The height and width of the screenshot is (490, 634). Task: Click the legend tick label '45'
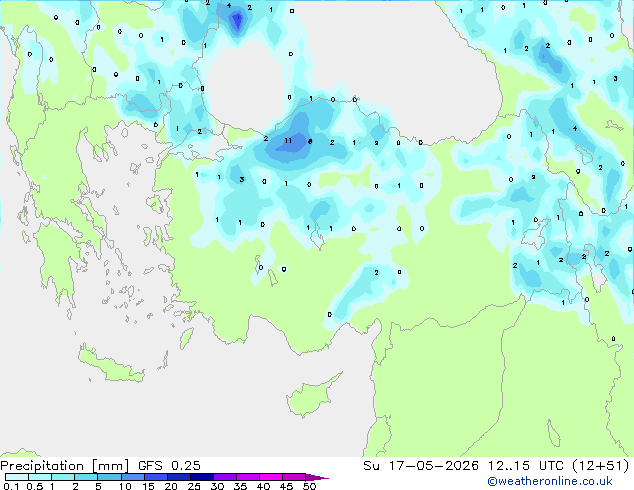(286, 486)
